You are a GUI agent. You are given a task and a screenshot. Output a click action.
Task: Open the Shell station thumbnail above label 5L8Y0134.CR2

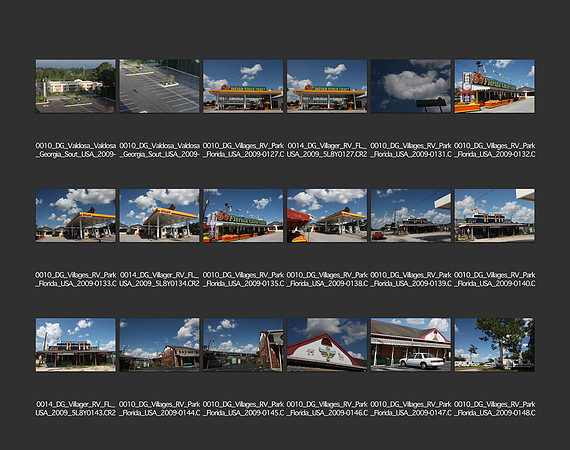(x=160, y=216)
